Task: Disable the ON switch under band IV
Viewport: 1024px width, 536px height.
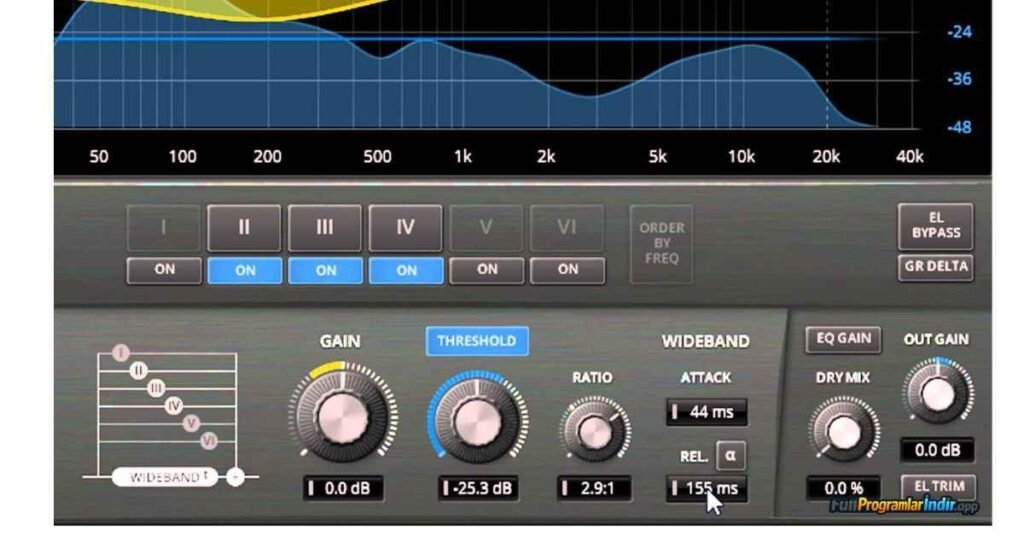Action: tap(405, 270)
